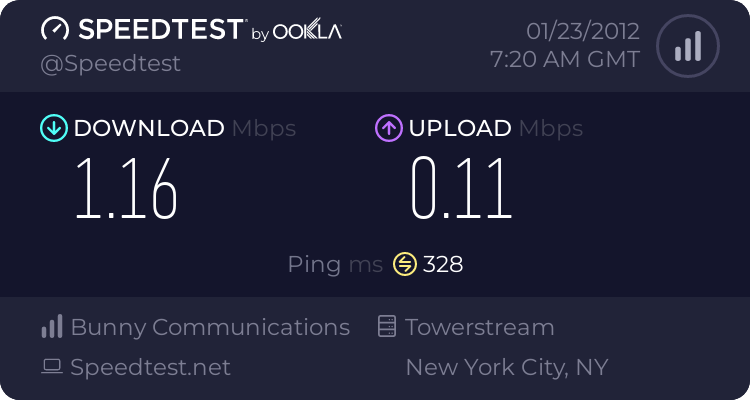
Task: Click the server rack icon
Action: [x=387, y=327]
